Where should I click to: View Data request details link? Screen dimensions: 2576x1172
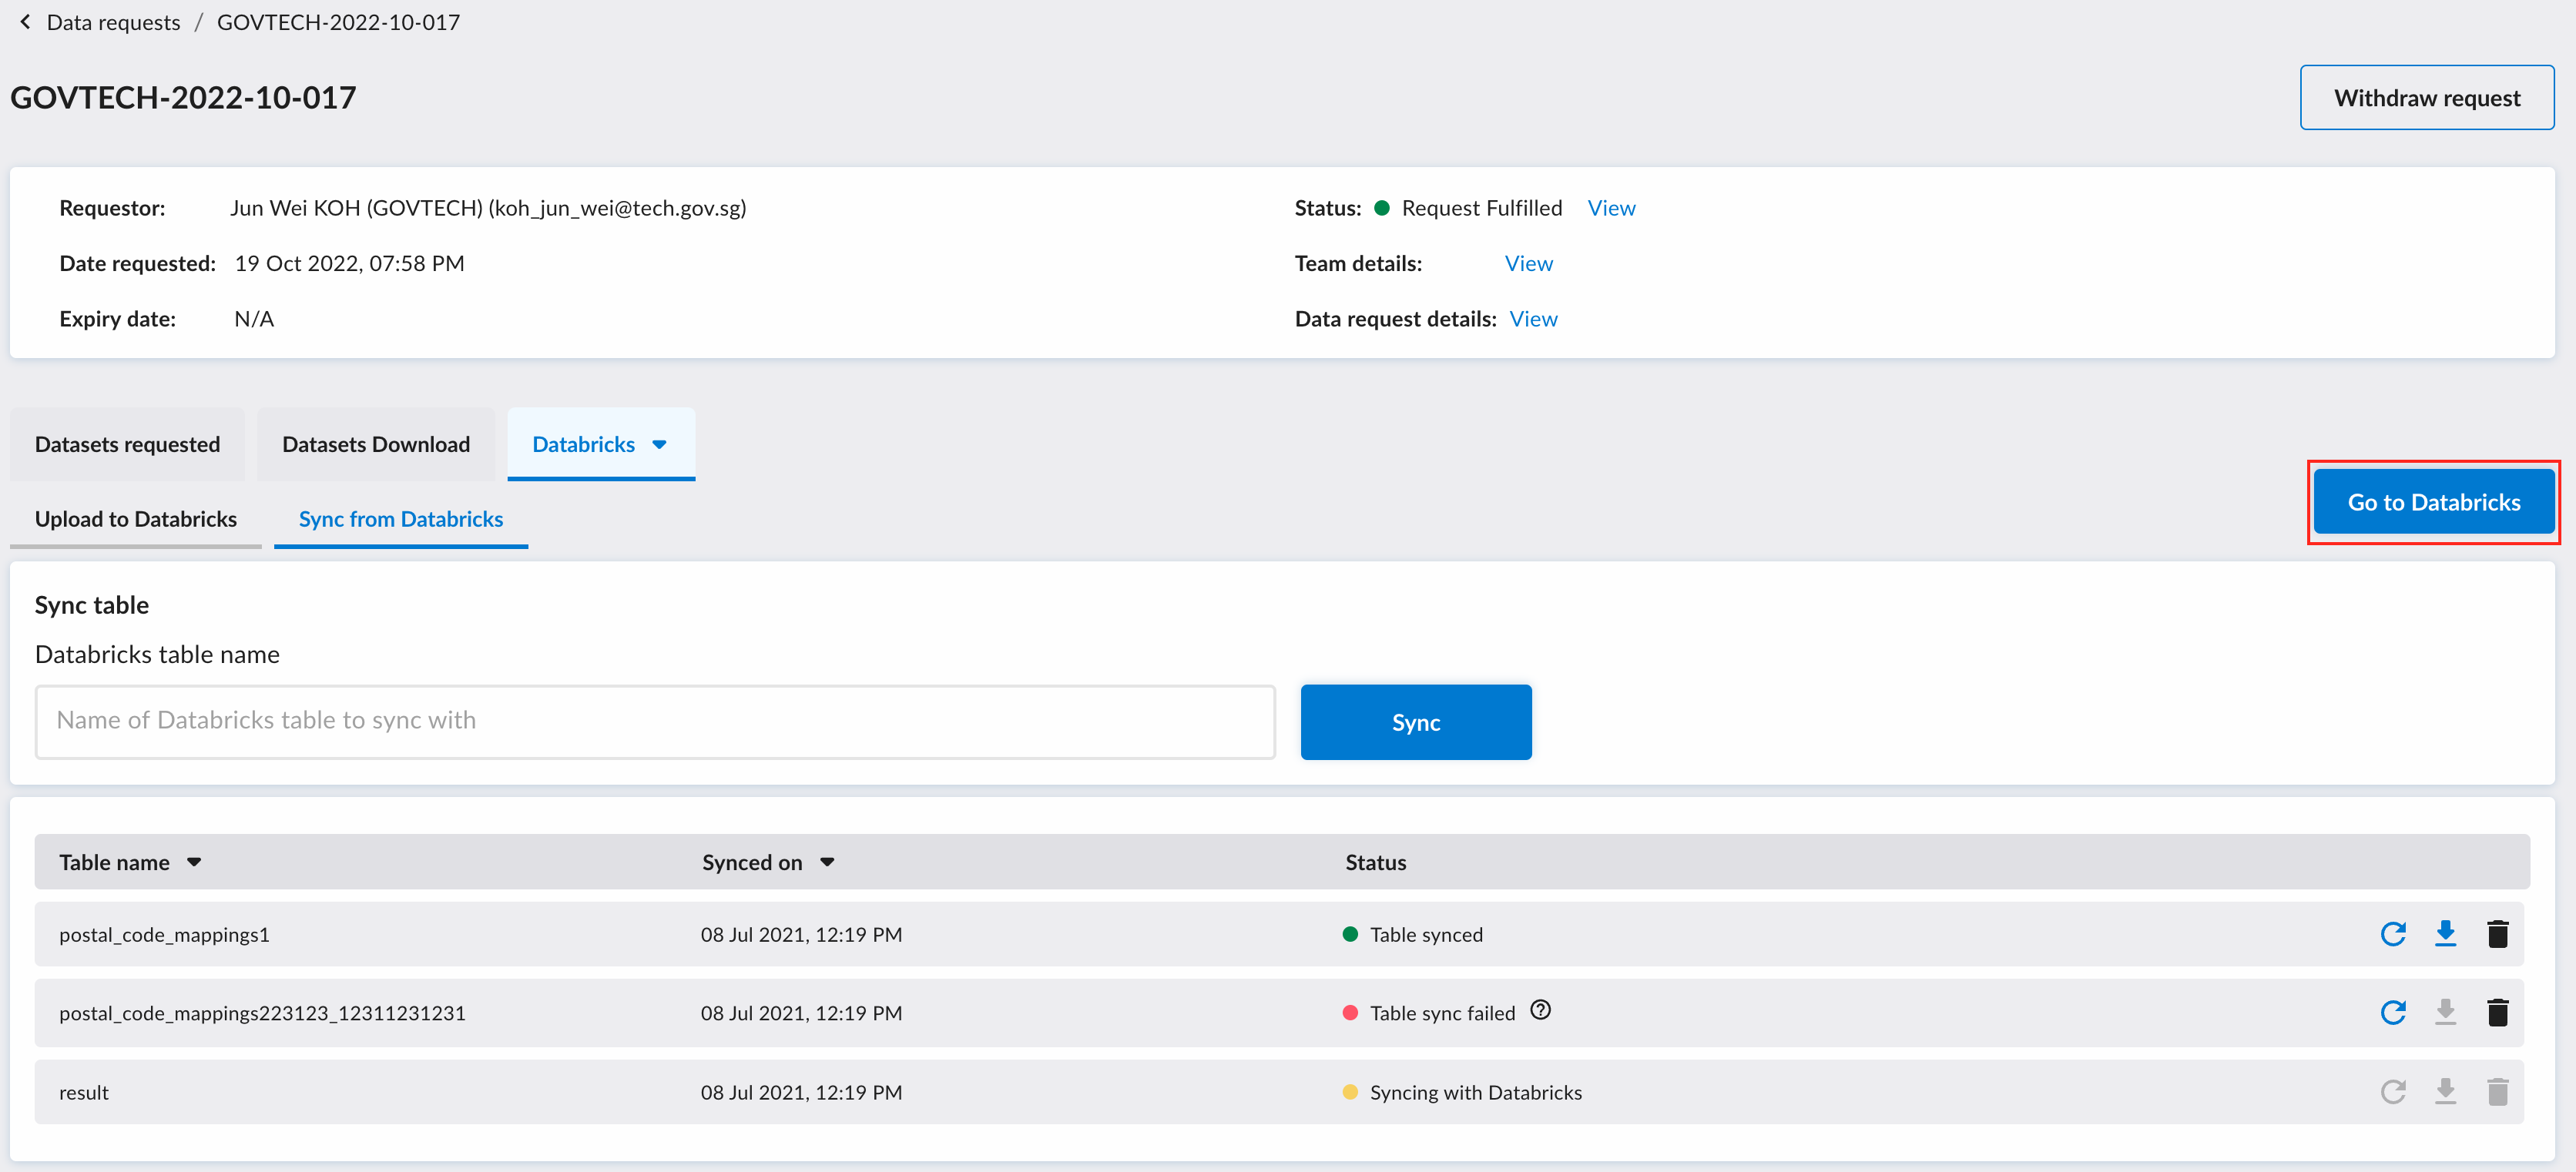(1533, 319)
